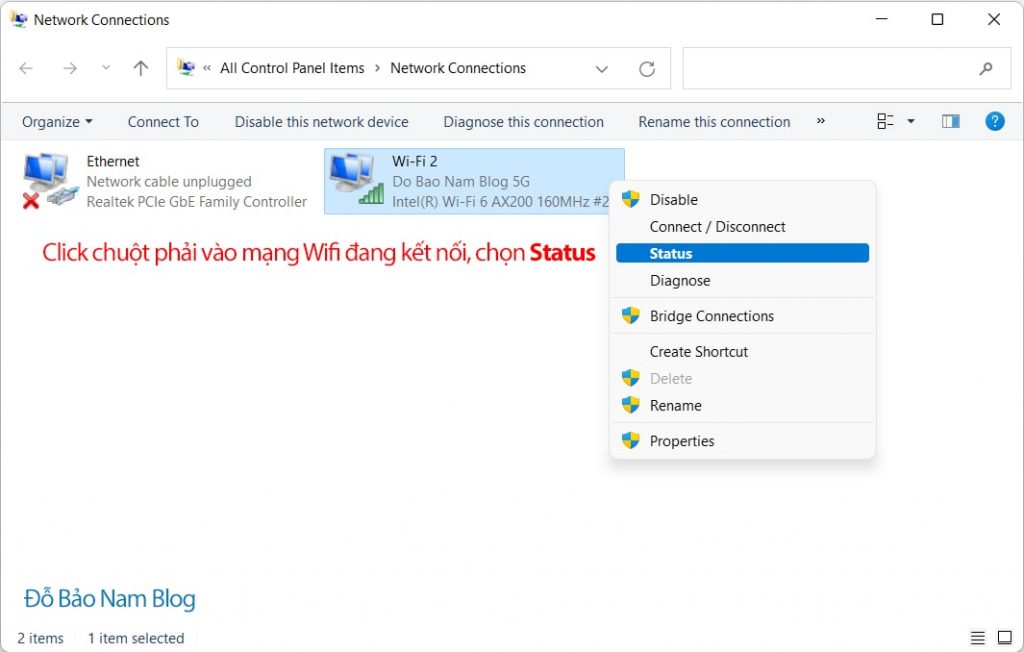The height and width of the screenshot is (652, 1024).
Task: Click 'Do Bao Nam Blog 5G' network name
Action: coord(460,182)
